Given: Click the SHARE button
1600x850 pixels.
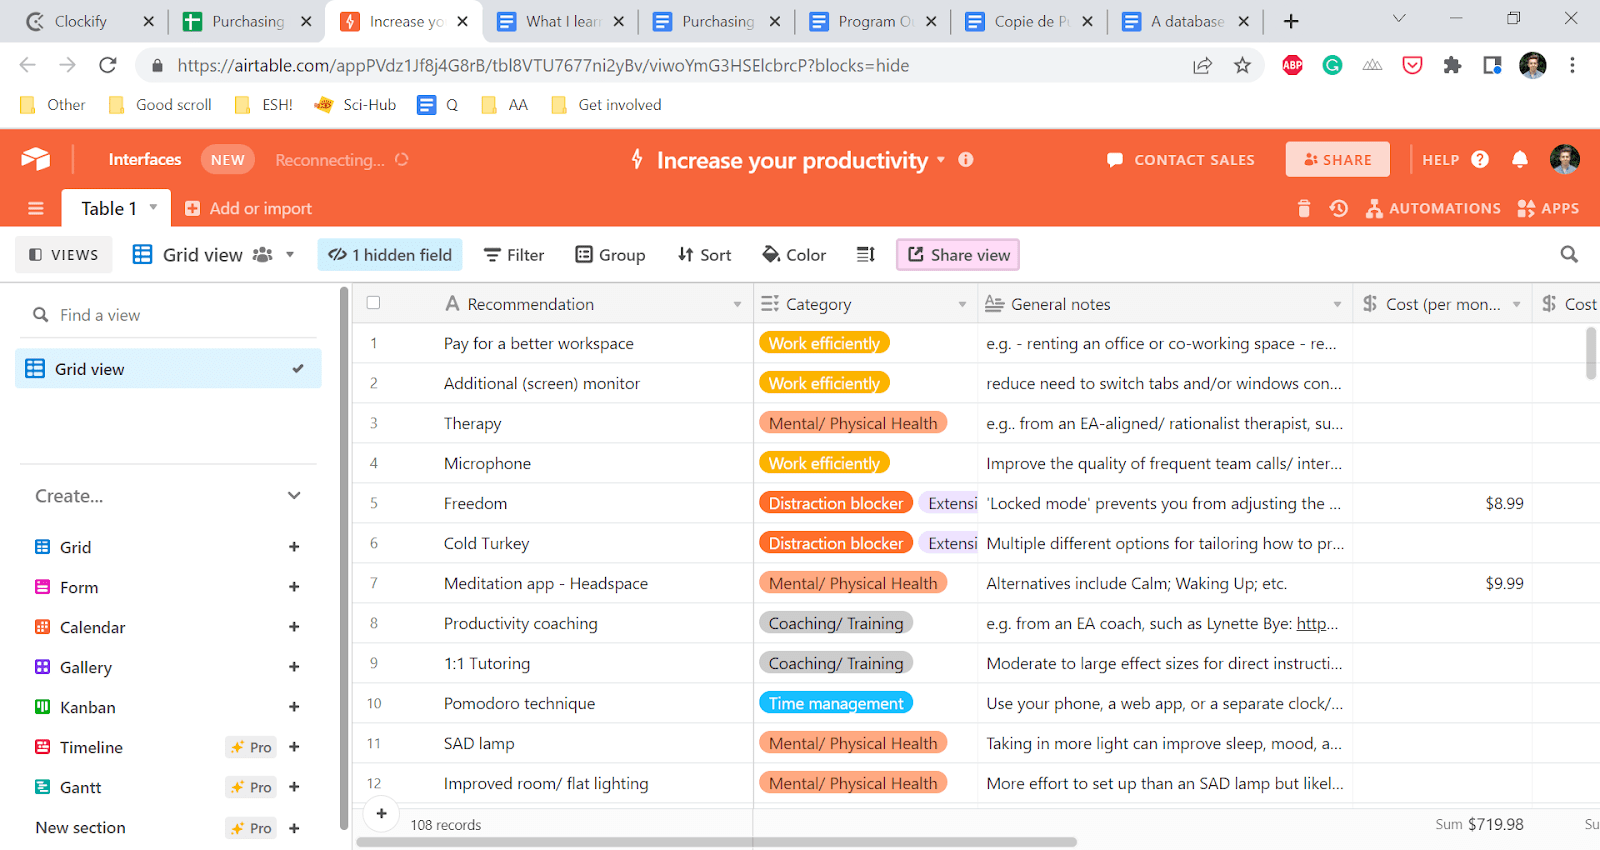Looking at the screenshot, I should [1338, 159].
